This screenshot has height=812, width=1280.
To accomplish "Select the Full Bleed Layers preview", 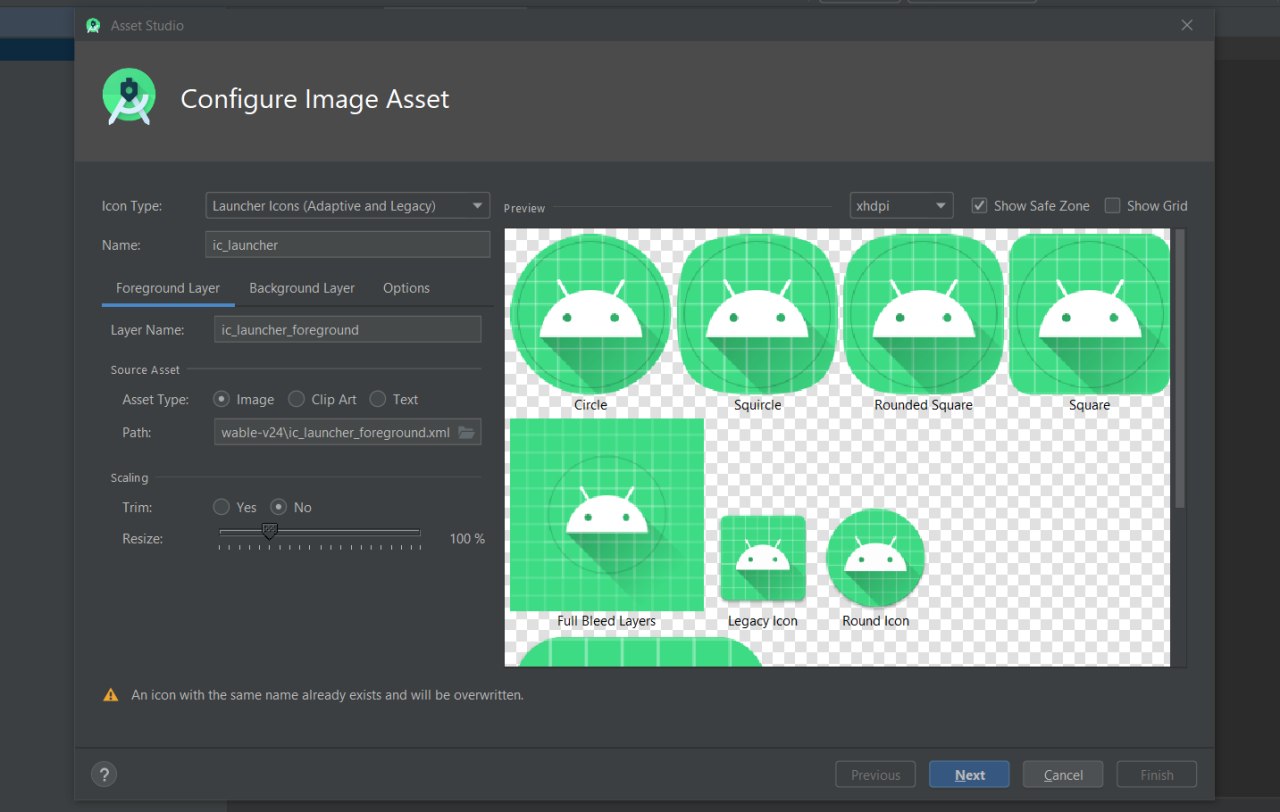I will coord(607,514).
